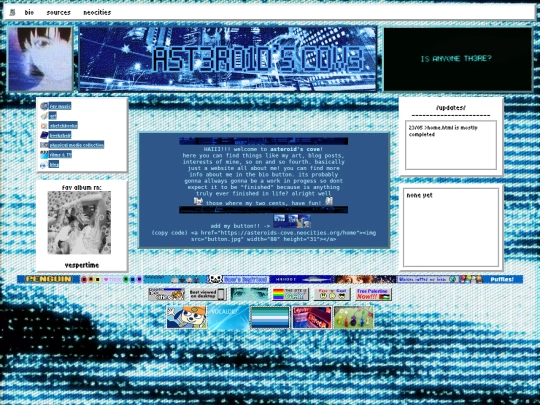Viewport: 540px width, 405px height.
Task: Click the 'Free Palestine Now!!!' badge
Action: 374,294
